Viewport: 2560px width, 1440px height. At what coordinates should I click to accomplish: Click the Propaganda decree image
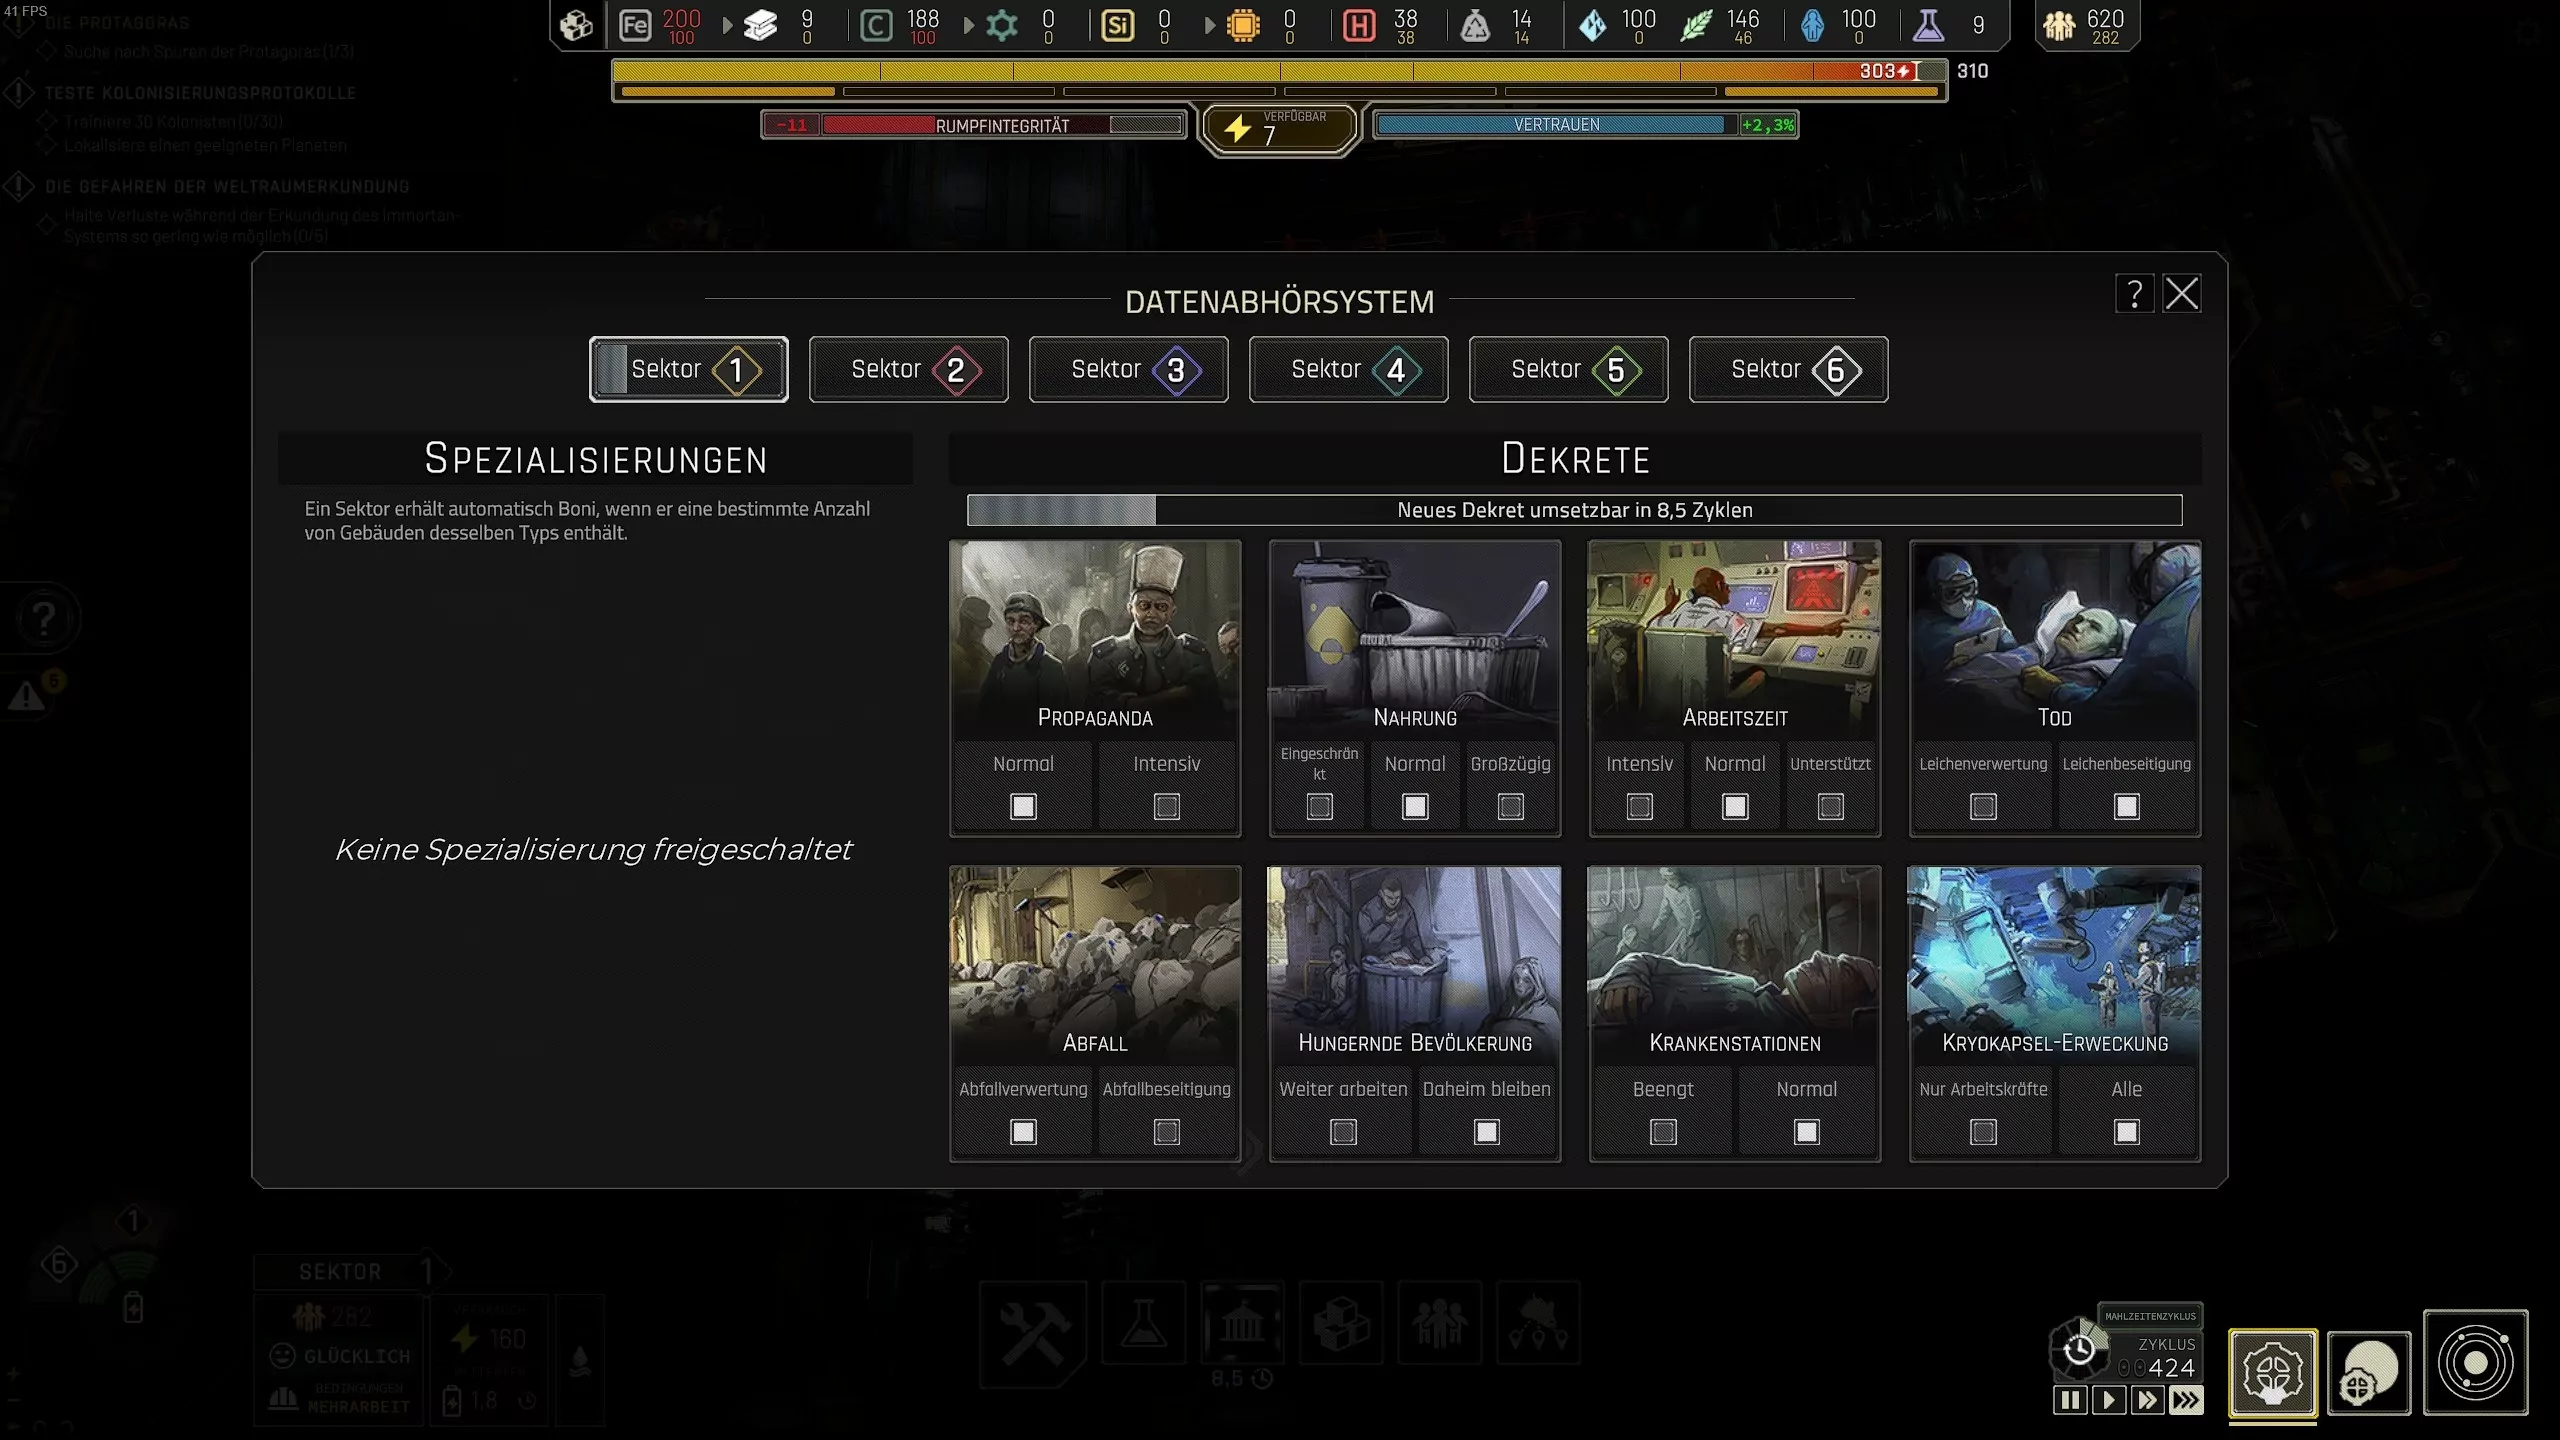point(1095,640)
